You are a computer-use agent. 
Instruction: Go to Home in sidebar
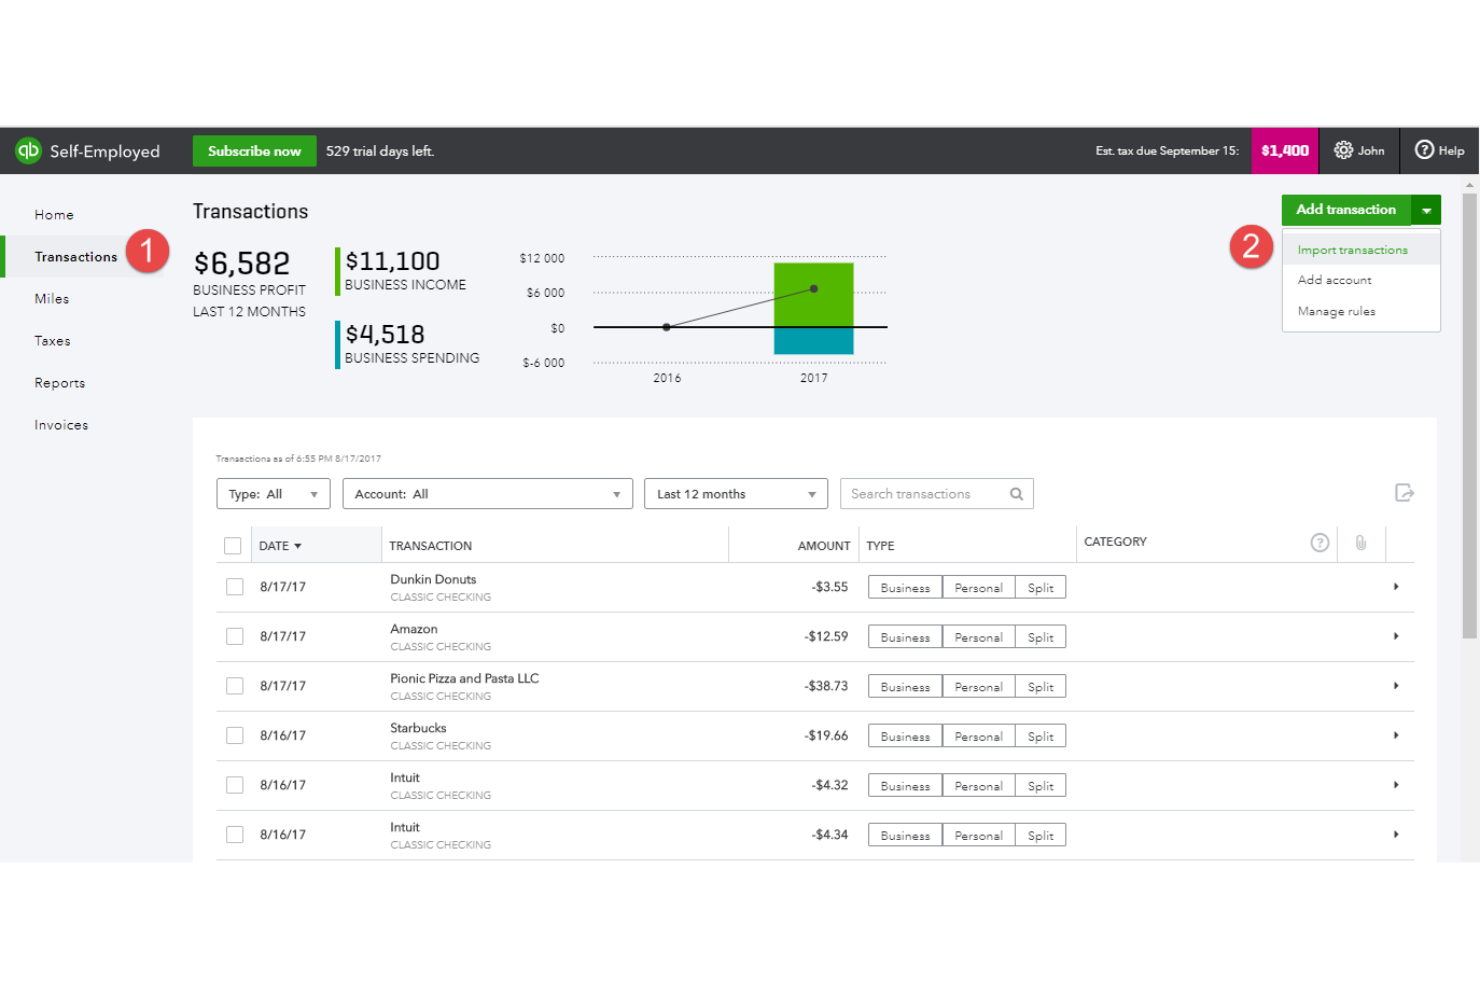click(54, 215)
